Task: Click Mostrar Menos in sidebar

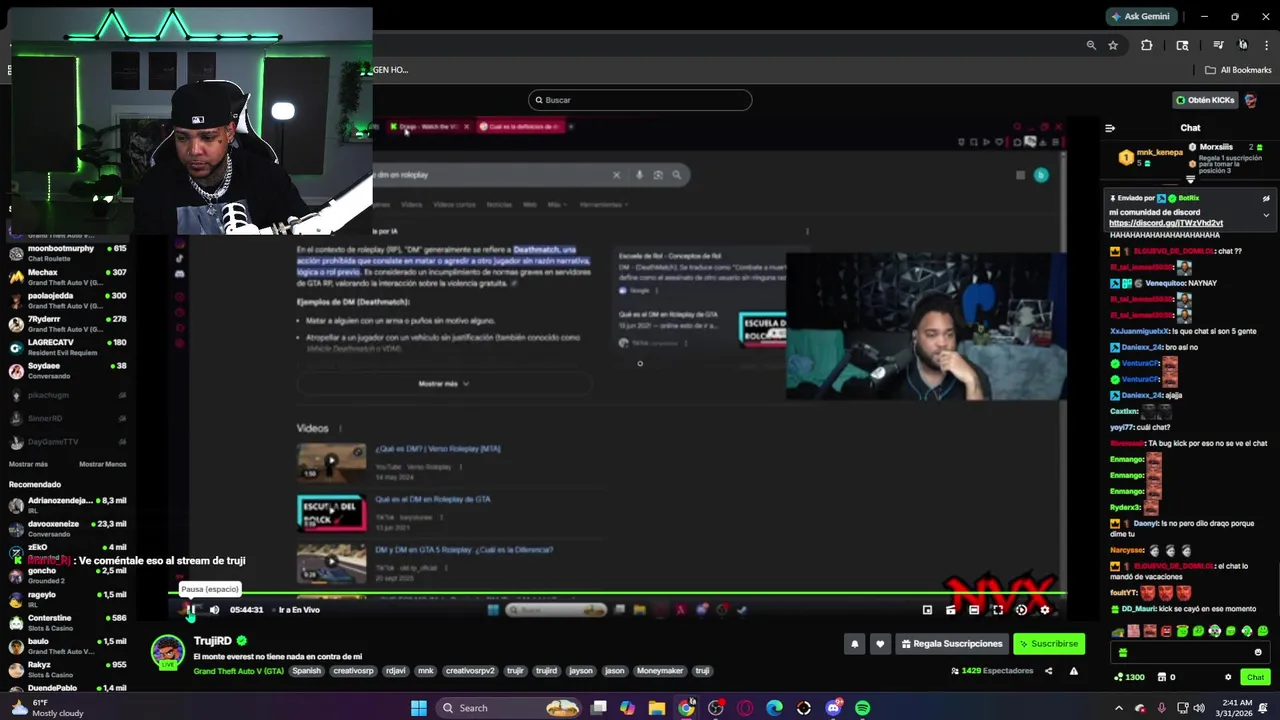Action: pyautogui.click(x=102, y=464)
